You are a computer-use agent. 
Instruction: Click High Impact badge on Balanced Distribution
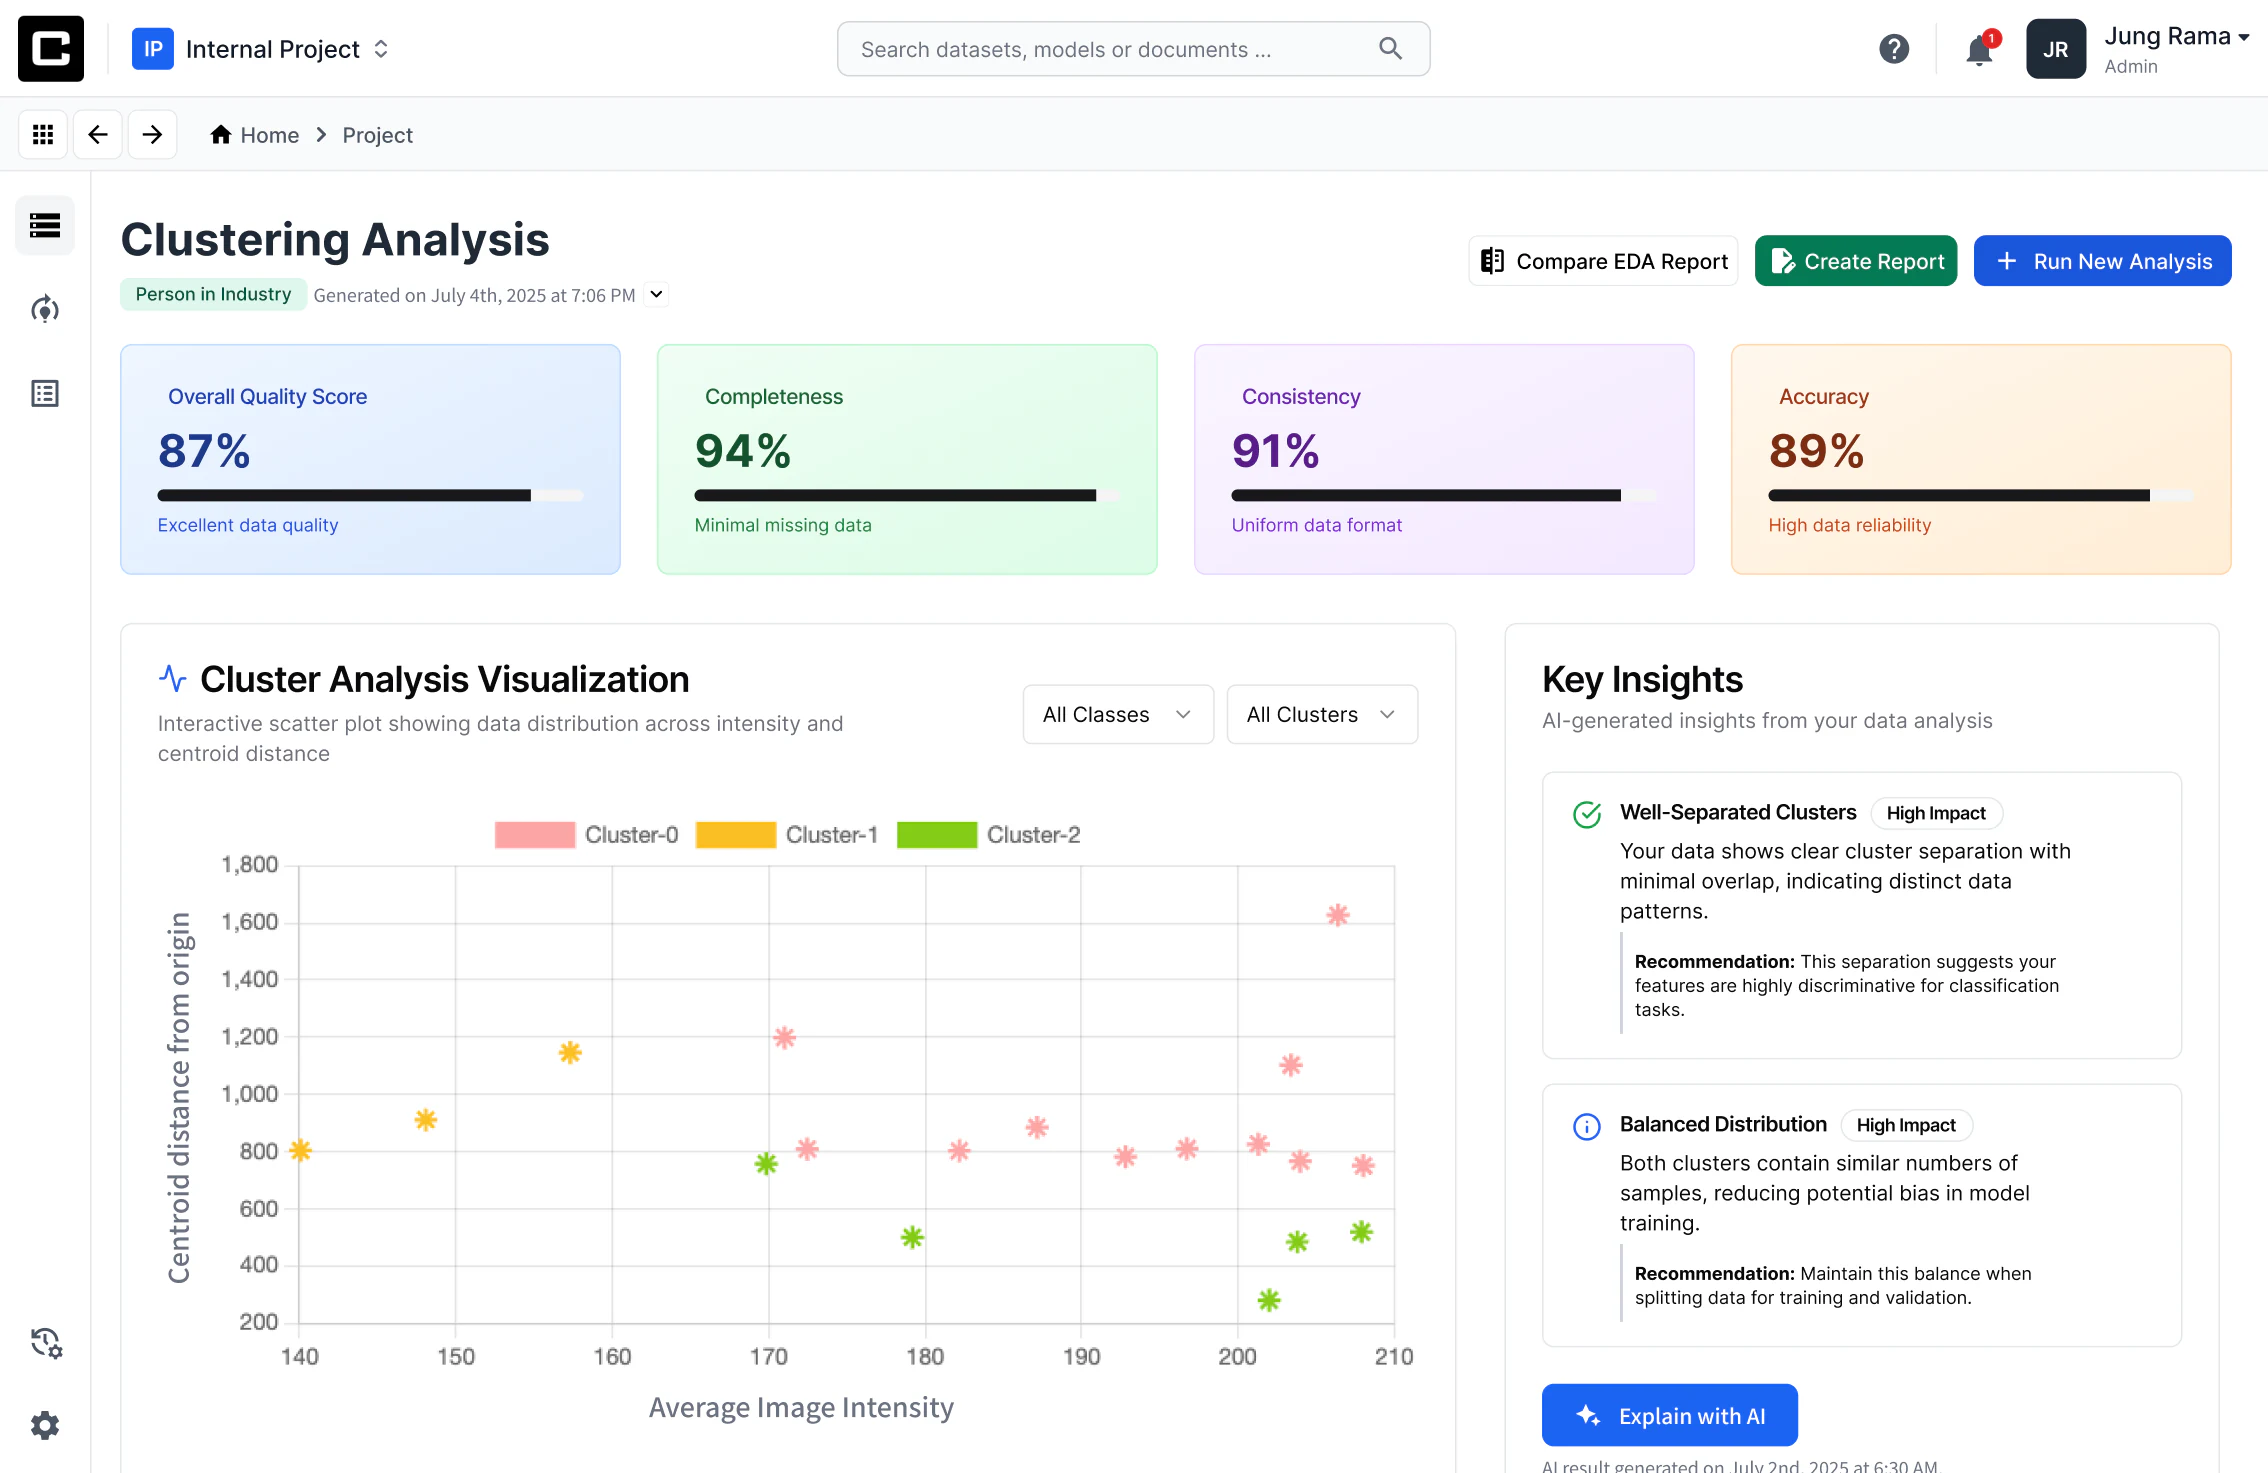click(x=1906, y=1125)
